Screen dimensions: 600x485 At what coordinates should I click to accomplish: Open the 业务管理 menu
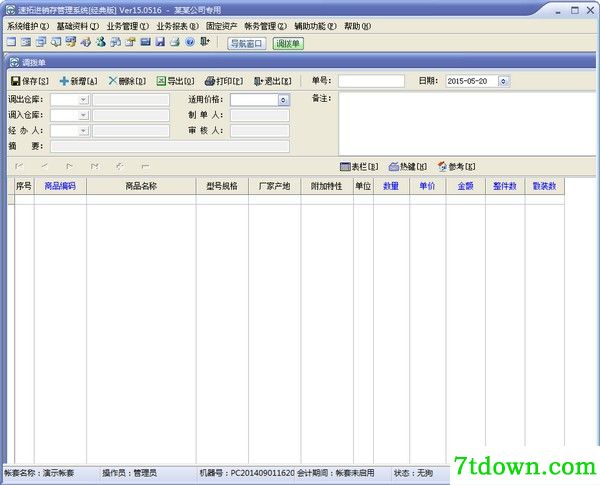click(x=128, y=26)
